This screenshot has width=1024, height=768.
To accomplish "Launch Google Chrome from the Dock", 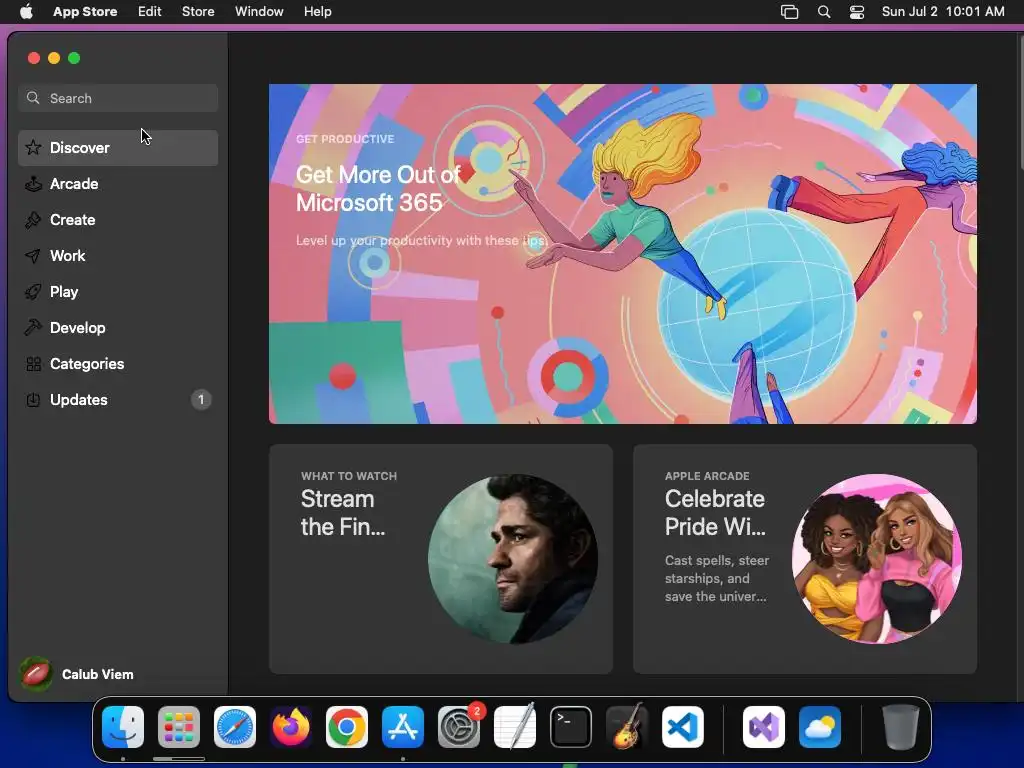I will tap(347, 727).
